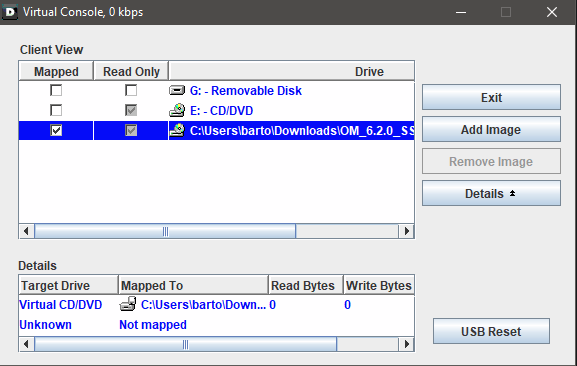Click the 'Not mapped' cell
Image resolution: width=577 pixels, height=366 pixels.
coord(153,324)
